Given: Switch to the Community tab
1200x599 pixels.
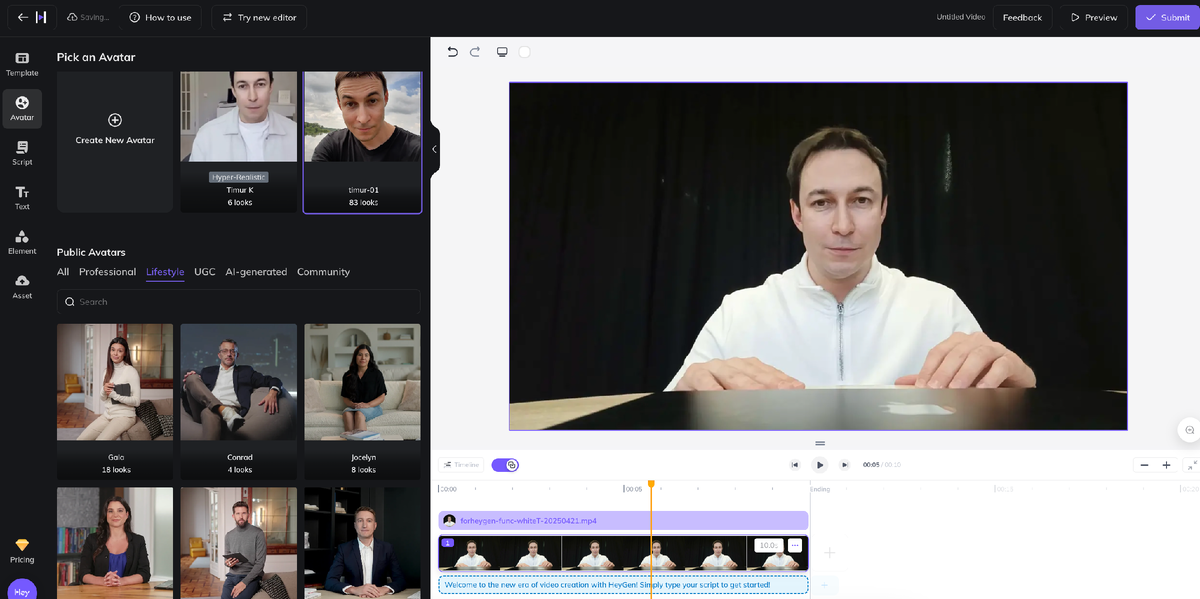Looking at the screenshot, I should (x=323, y=272).
